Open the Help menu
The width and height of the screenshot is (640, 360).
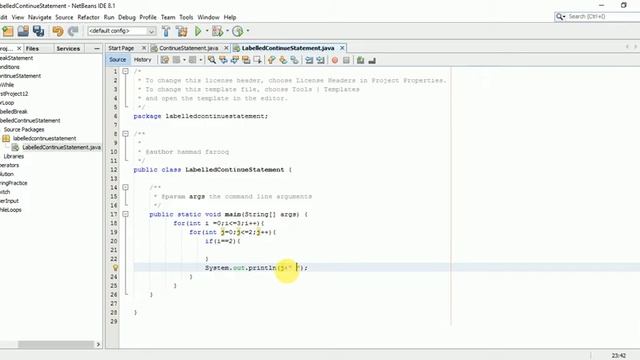[x=230, y=17]
